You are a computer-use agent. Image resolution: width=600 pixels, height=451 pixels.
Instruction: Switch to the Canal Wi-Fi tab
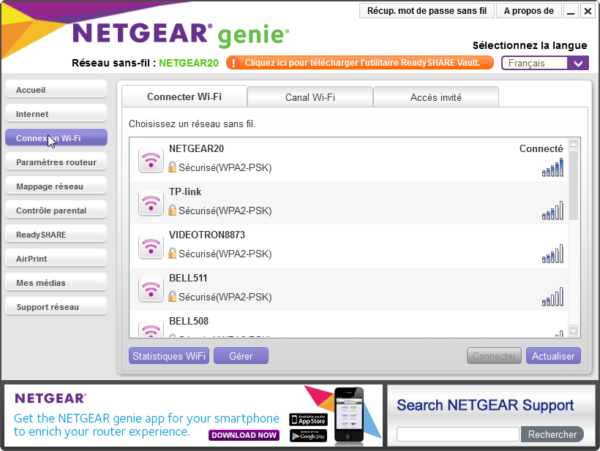(x=309, y=97)
